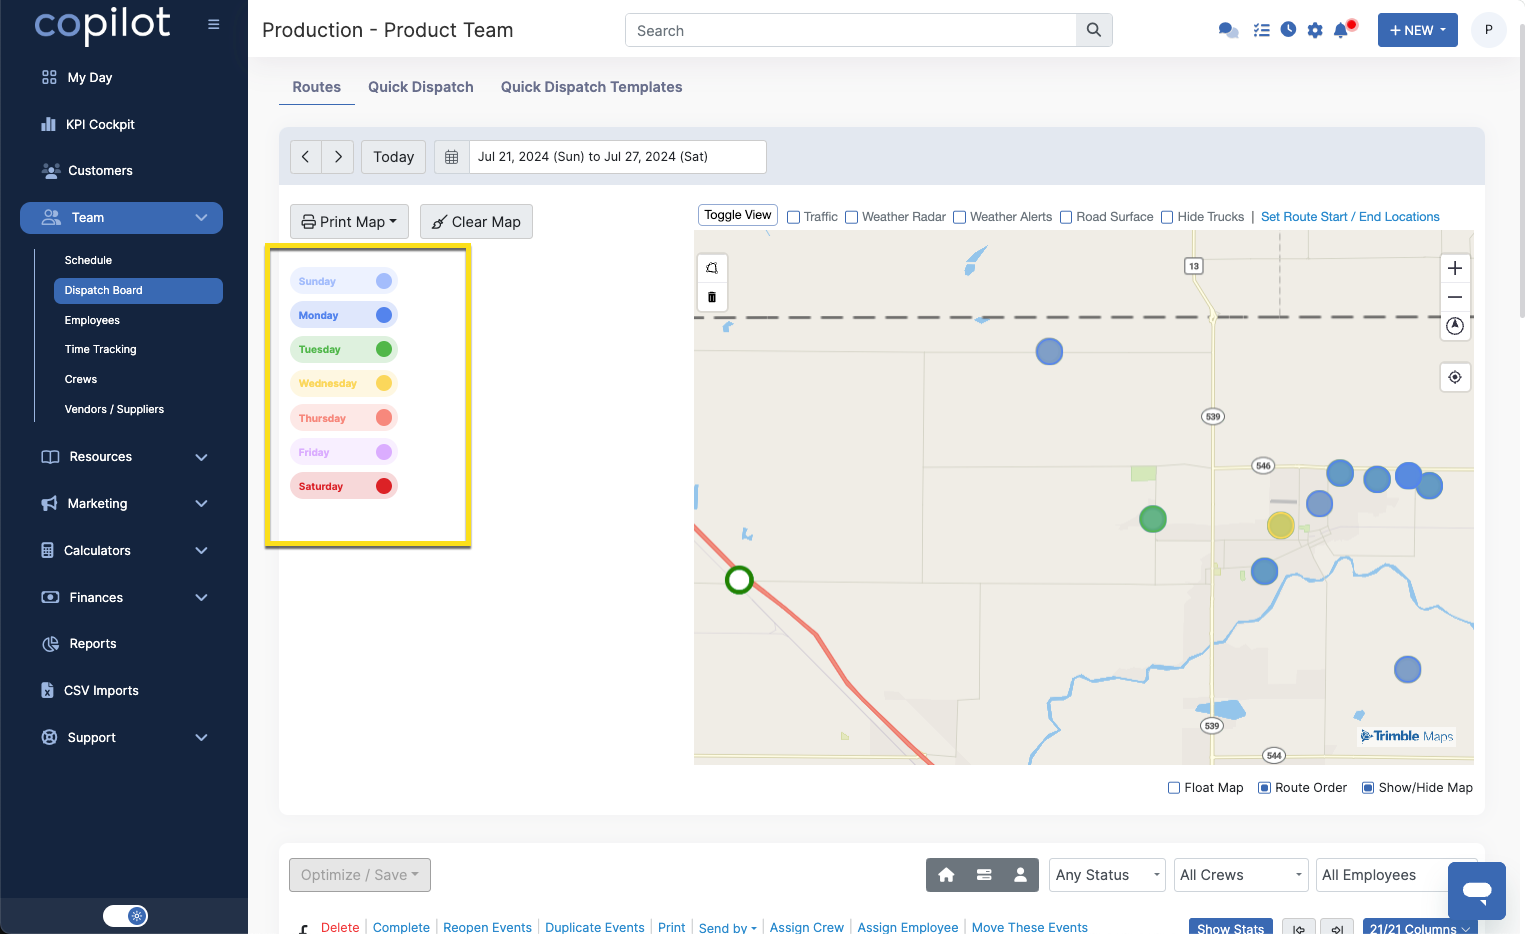The width and height of the screenshot is (1525, 934).
Task: Click Clear Map button
Action: pos(476,222)
